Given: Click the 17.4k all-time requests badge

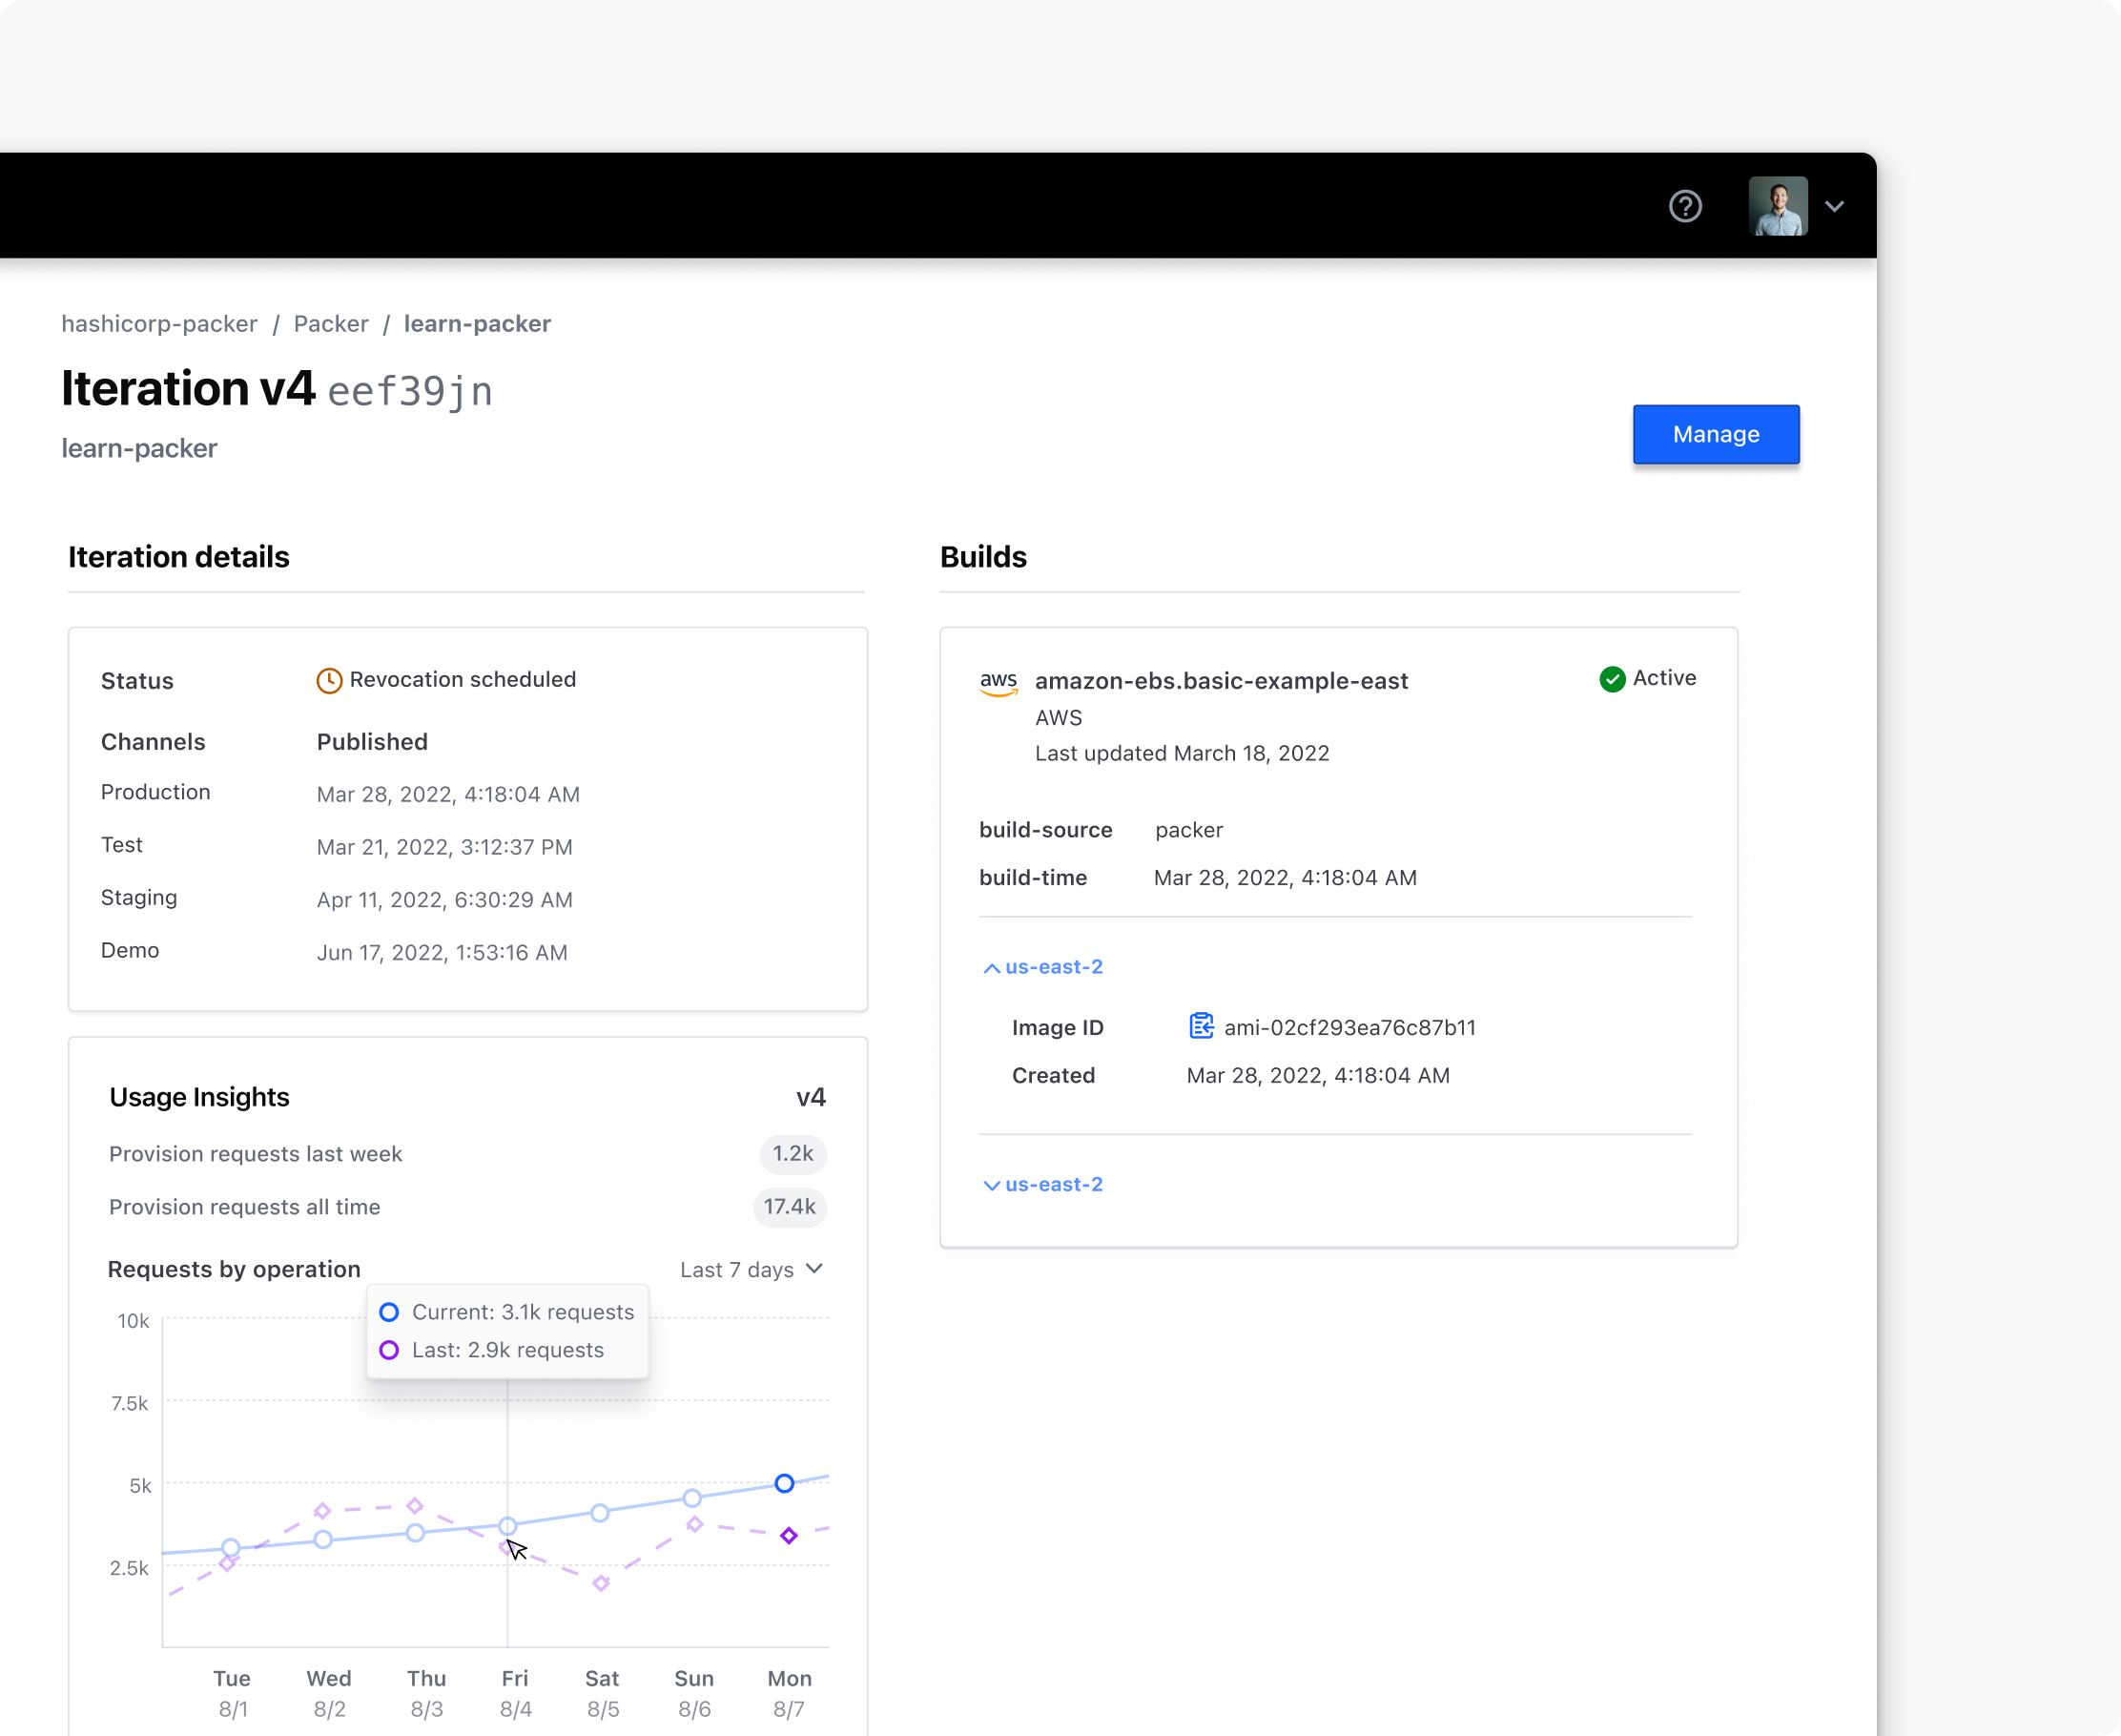Looking at the screenshot, I should pos(789,1207).
